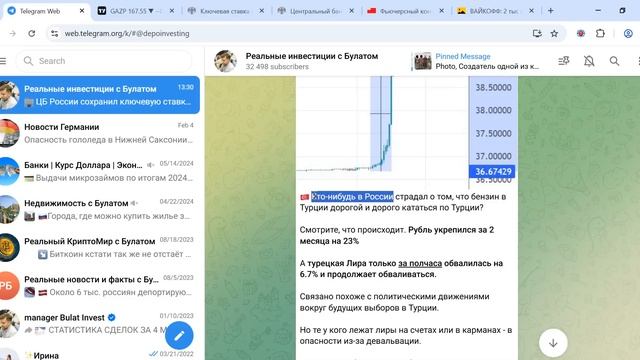Open the Ирина chat
Viewport: 640px width, 360px height.
click(x=100, y=354)
